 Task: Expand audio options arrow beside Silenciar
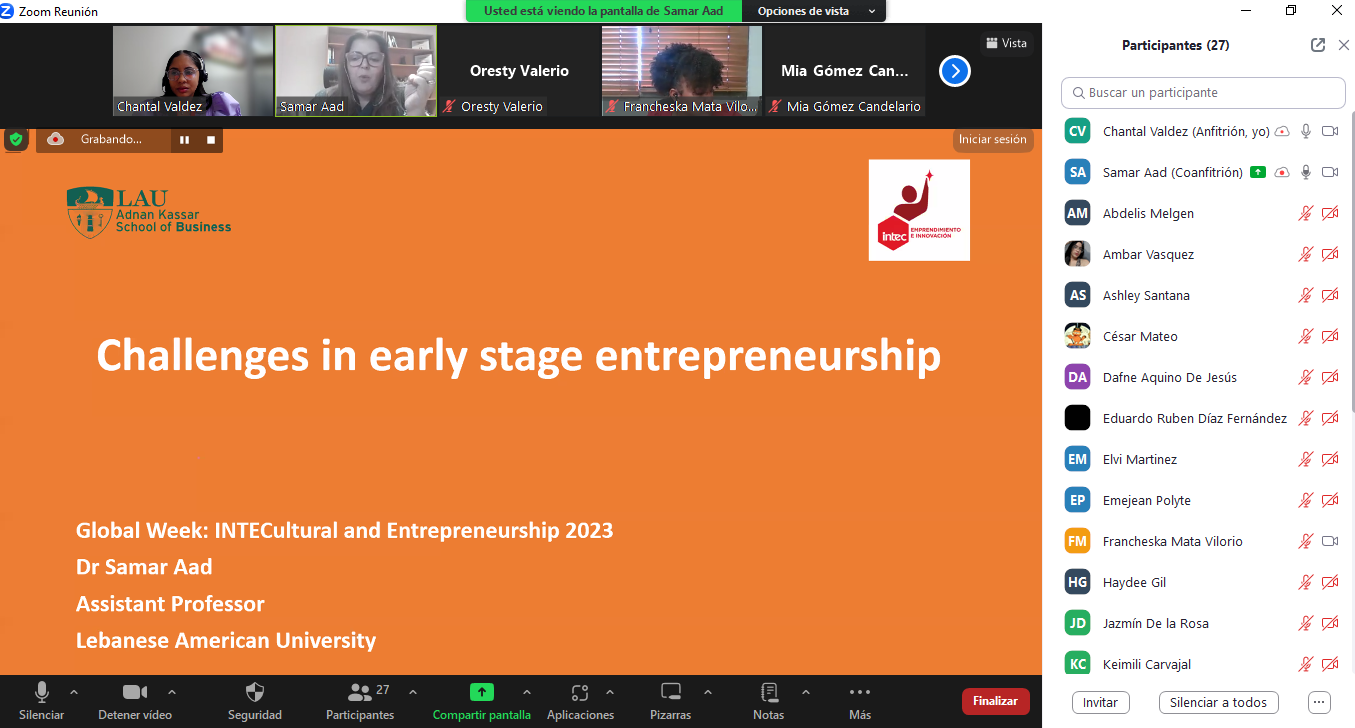[74, 692]
